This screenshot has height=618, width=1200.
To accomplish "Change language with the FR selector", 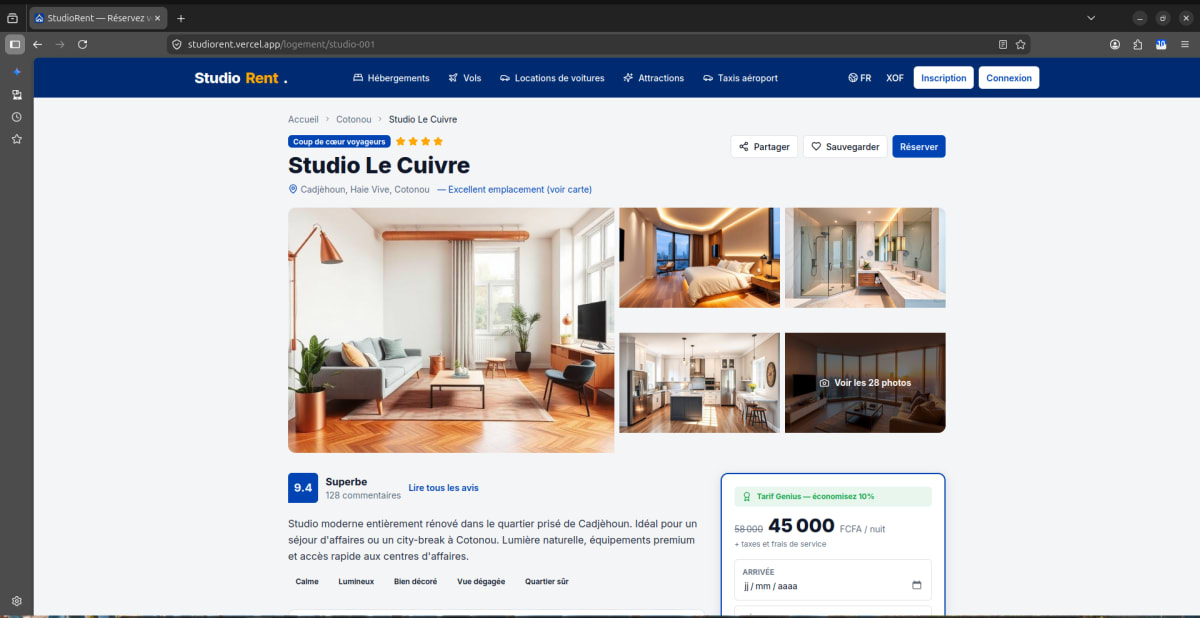I will pos(859,78).
